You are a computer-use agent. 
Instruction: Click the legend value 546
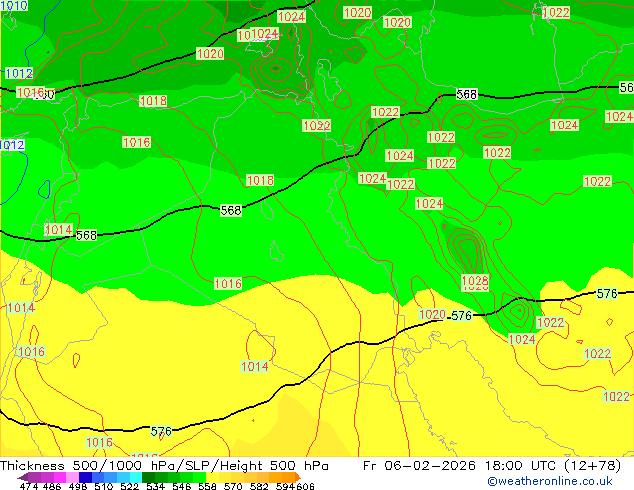click(181, 486)
